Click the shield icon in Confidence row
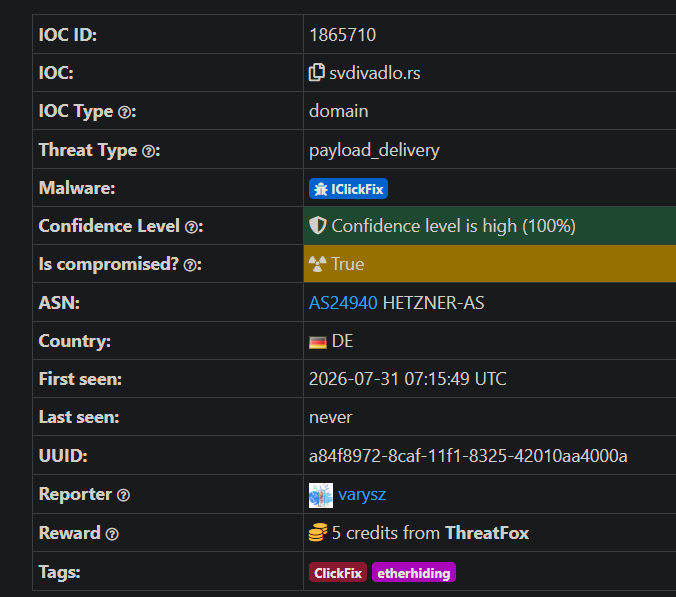This screenshot has height=597, width=676. pos(318,225)
